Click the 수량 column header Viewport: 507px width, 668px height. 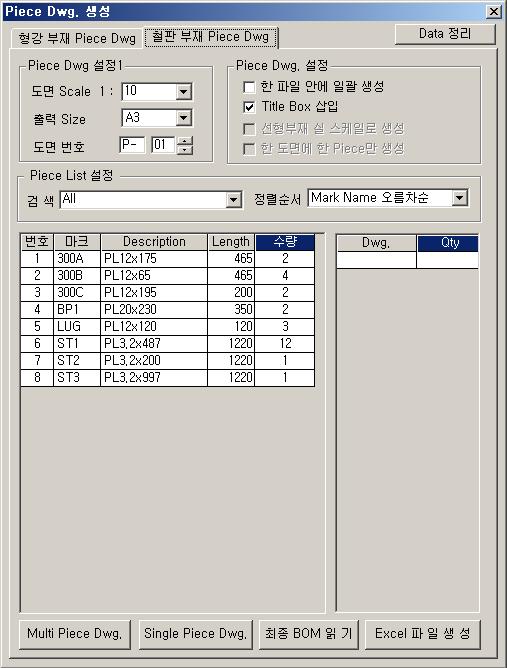(285, 242)
